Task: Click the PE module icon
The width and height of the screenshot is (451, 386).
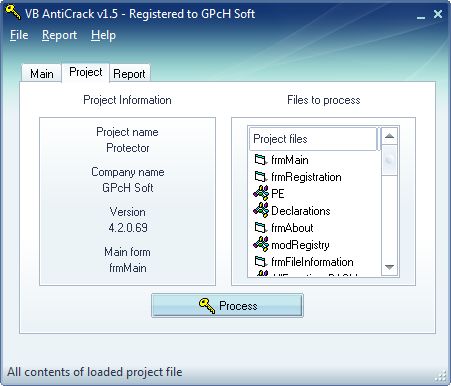Action: [x=261, y=193]
